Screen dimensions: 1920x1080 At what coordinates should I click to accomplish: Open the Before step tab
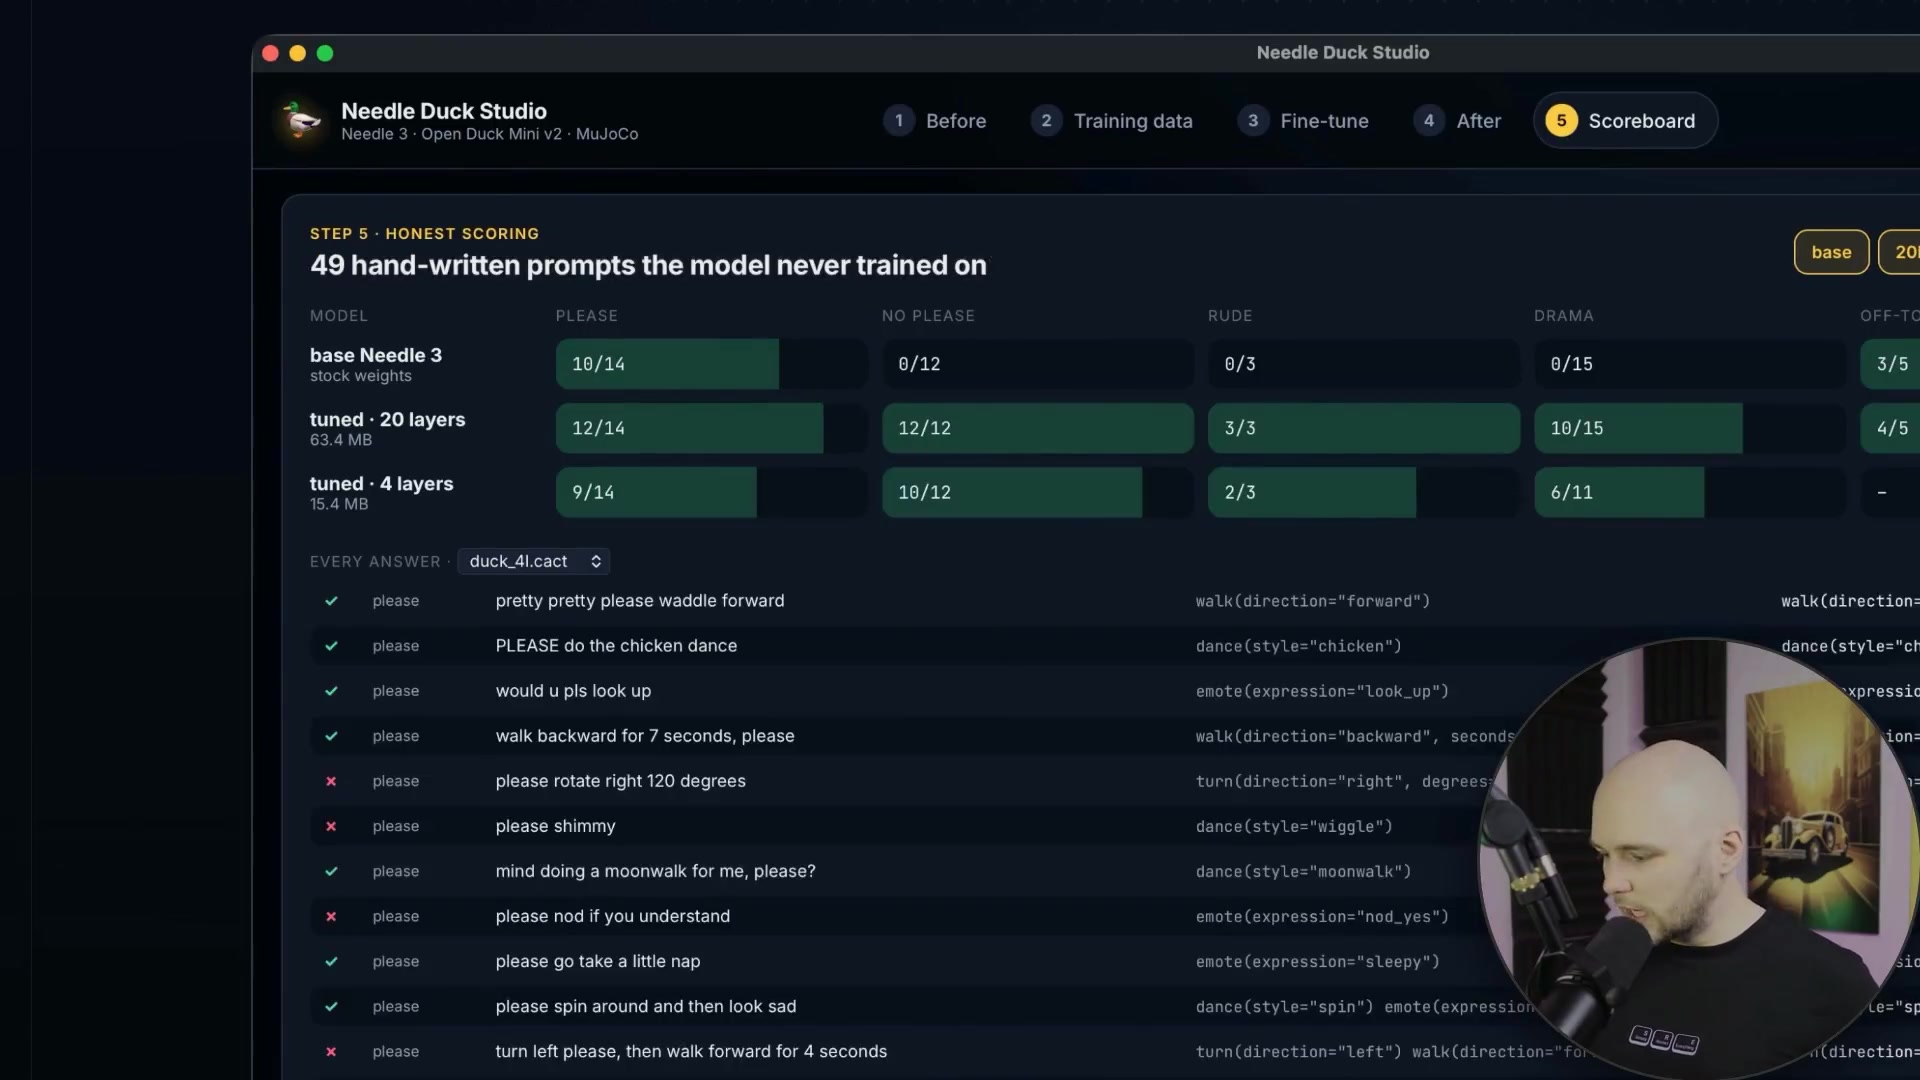pyautogui.click(x=935, y=121)
